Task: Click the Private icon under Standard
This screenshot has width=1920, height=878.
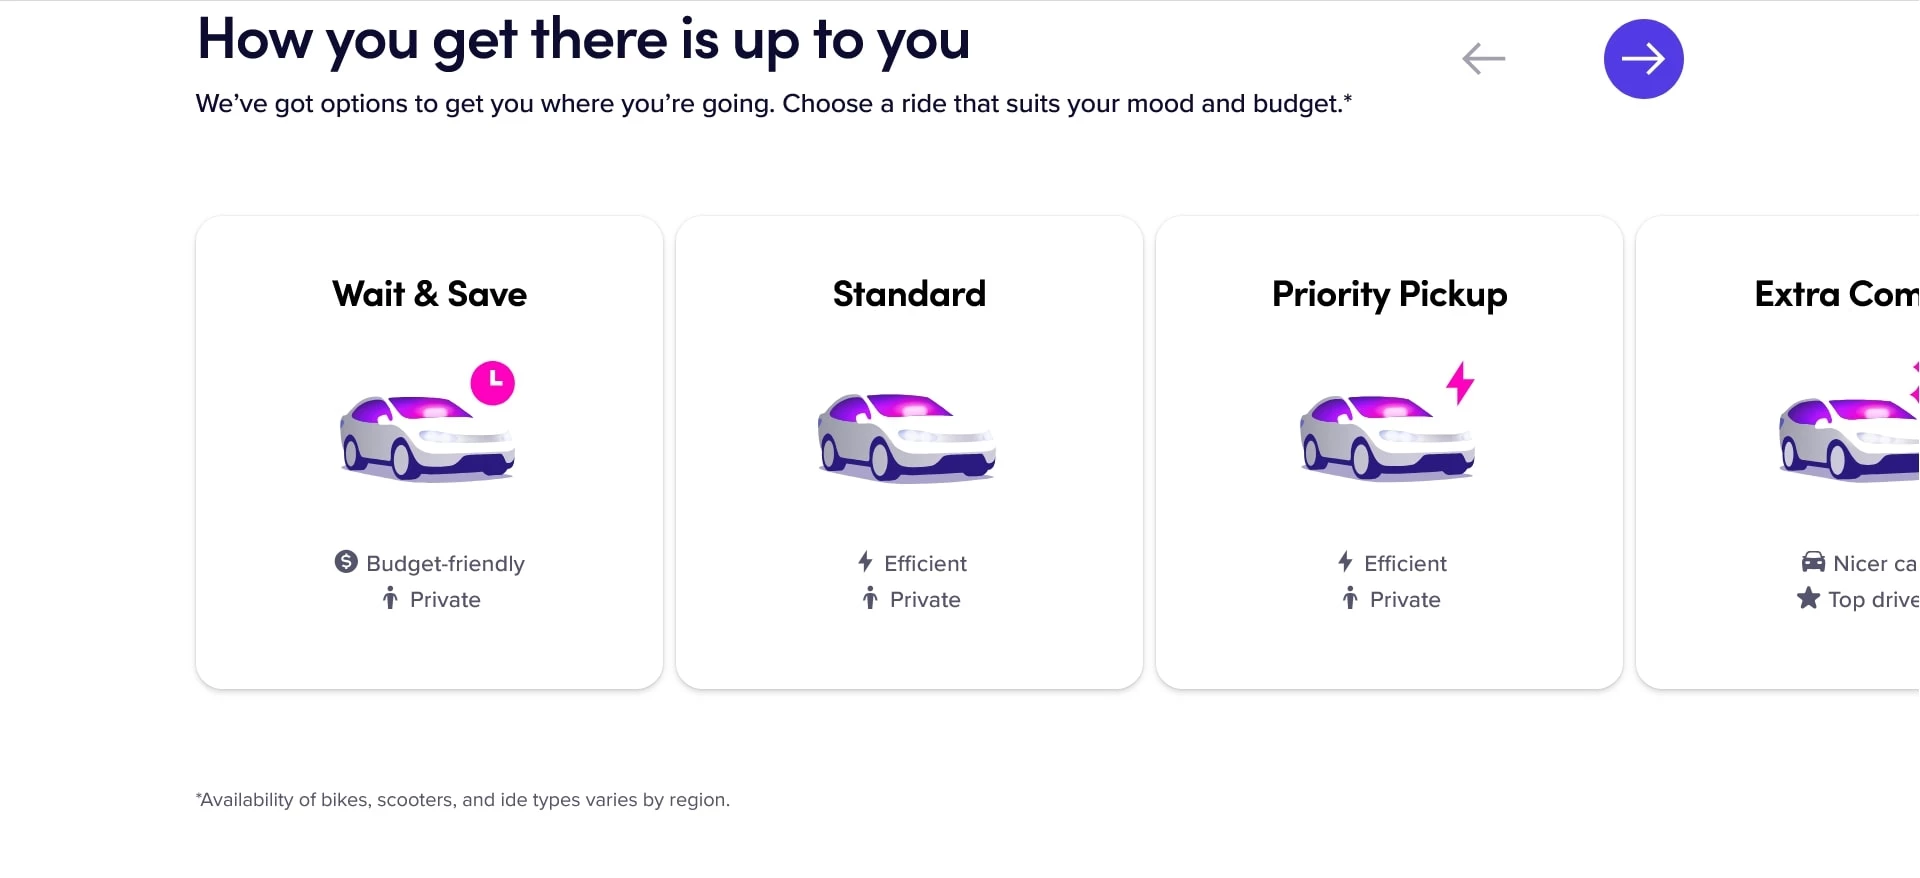Action: point(868,599)
